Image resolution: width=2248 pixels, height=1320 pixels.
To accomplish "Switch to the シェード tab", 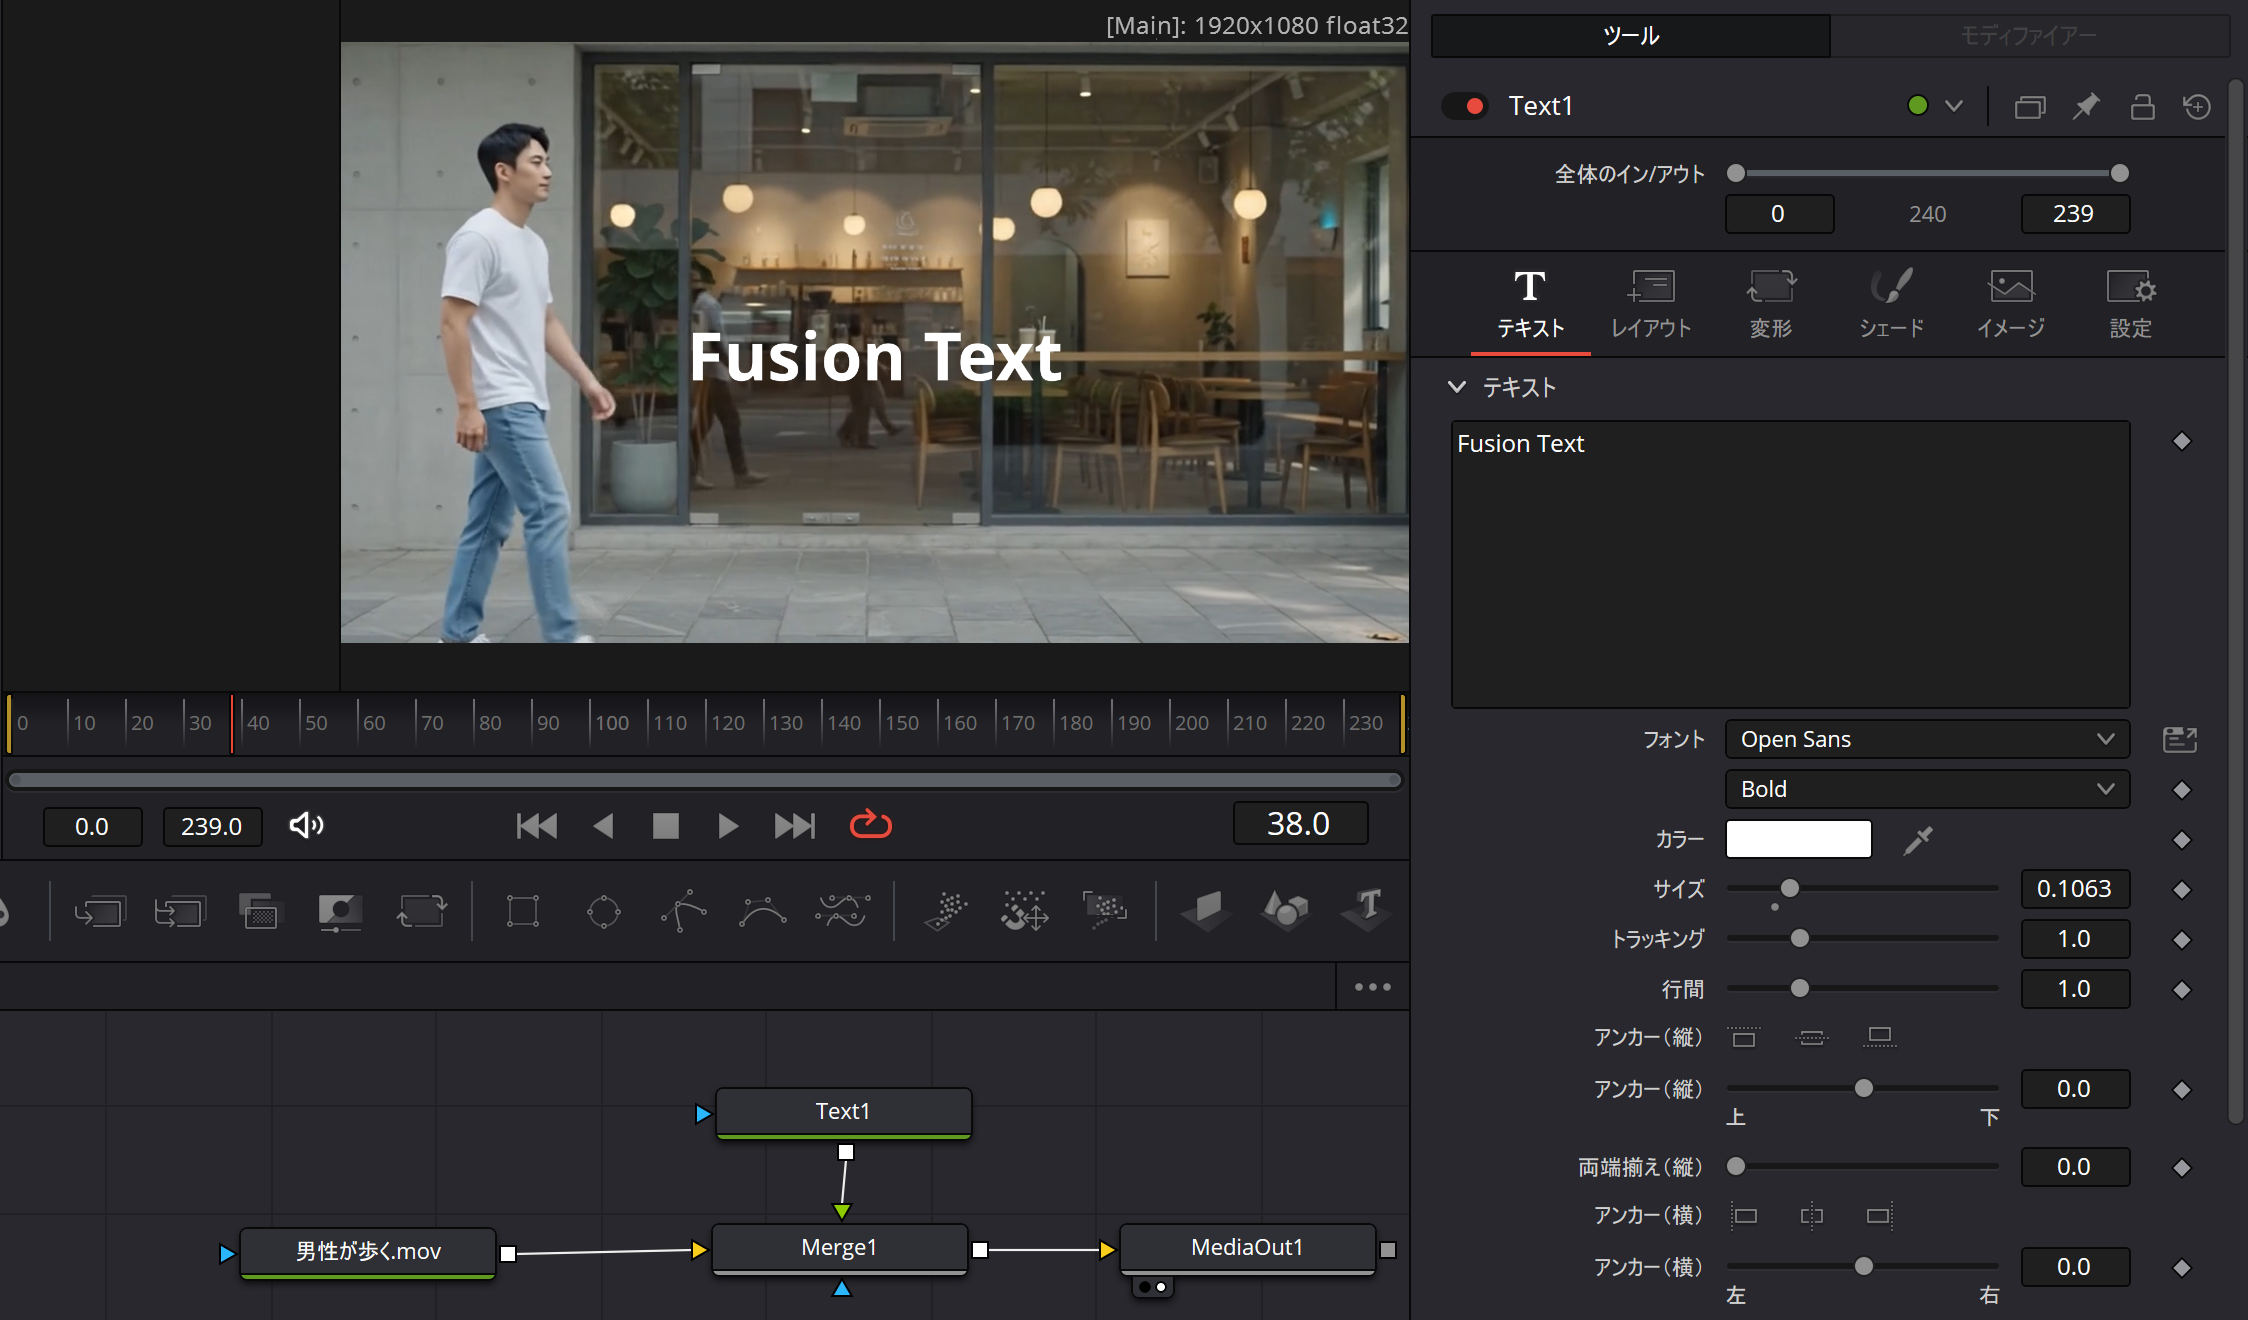I will tap(1890, 305).
